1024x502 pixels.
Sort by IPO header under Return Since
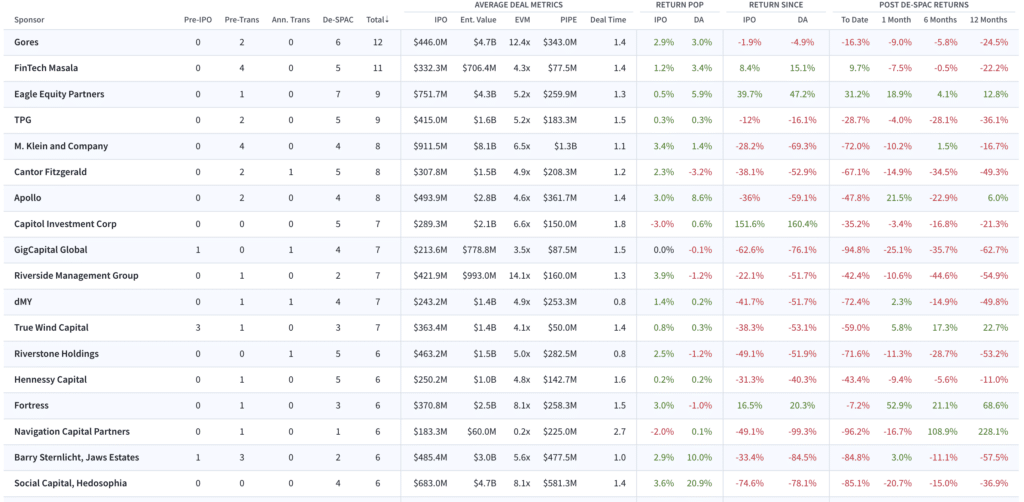pyautogui.click(x=750, y=20)
